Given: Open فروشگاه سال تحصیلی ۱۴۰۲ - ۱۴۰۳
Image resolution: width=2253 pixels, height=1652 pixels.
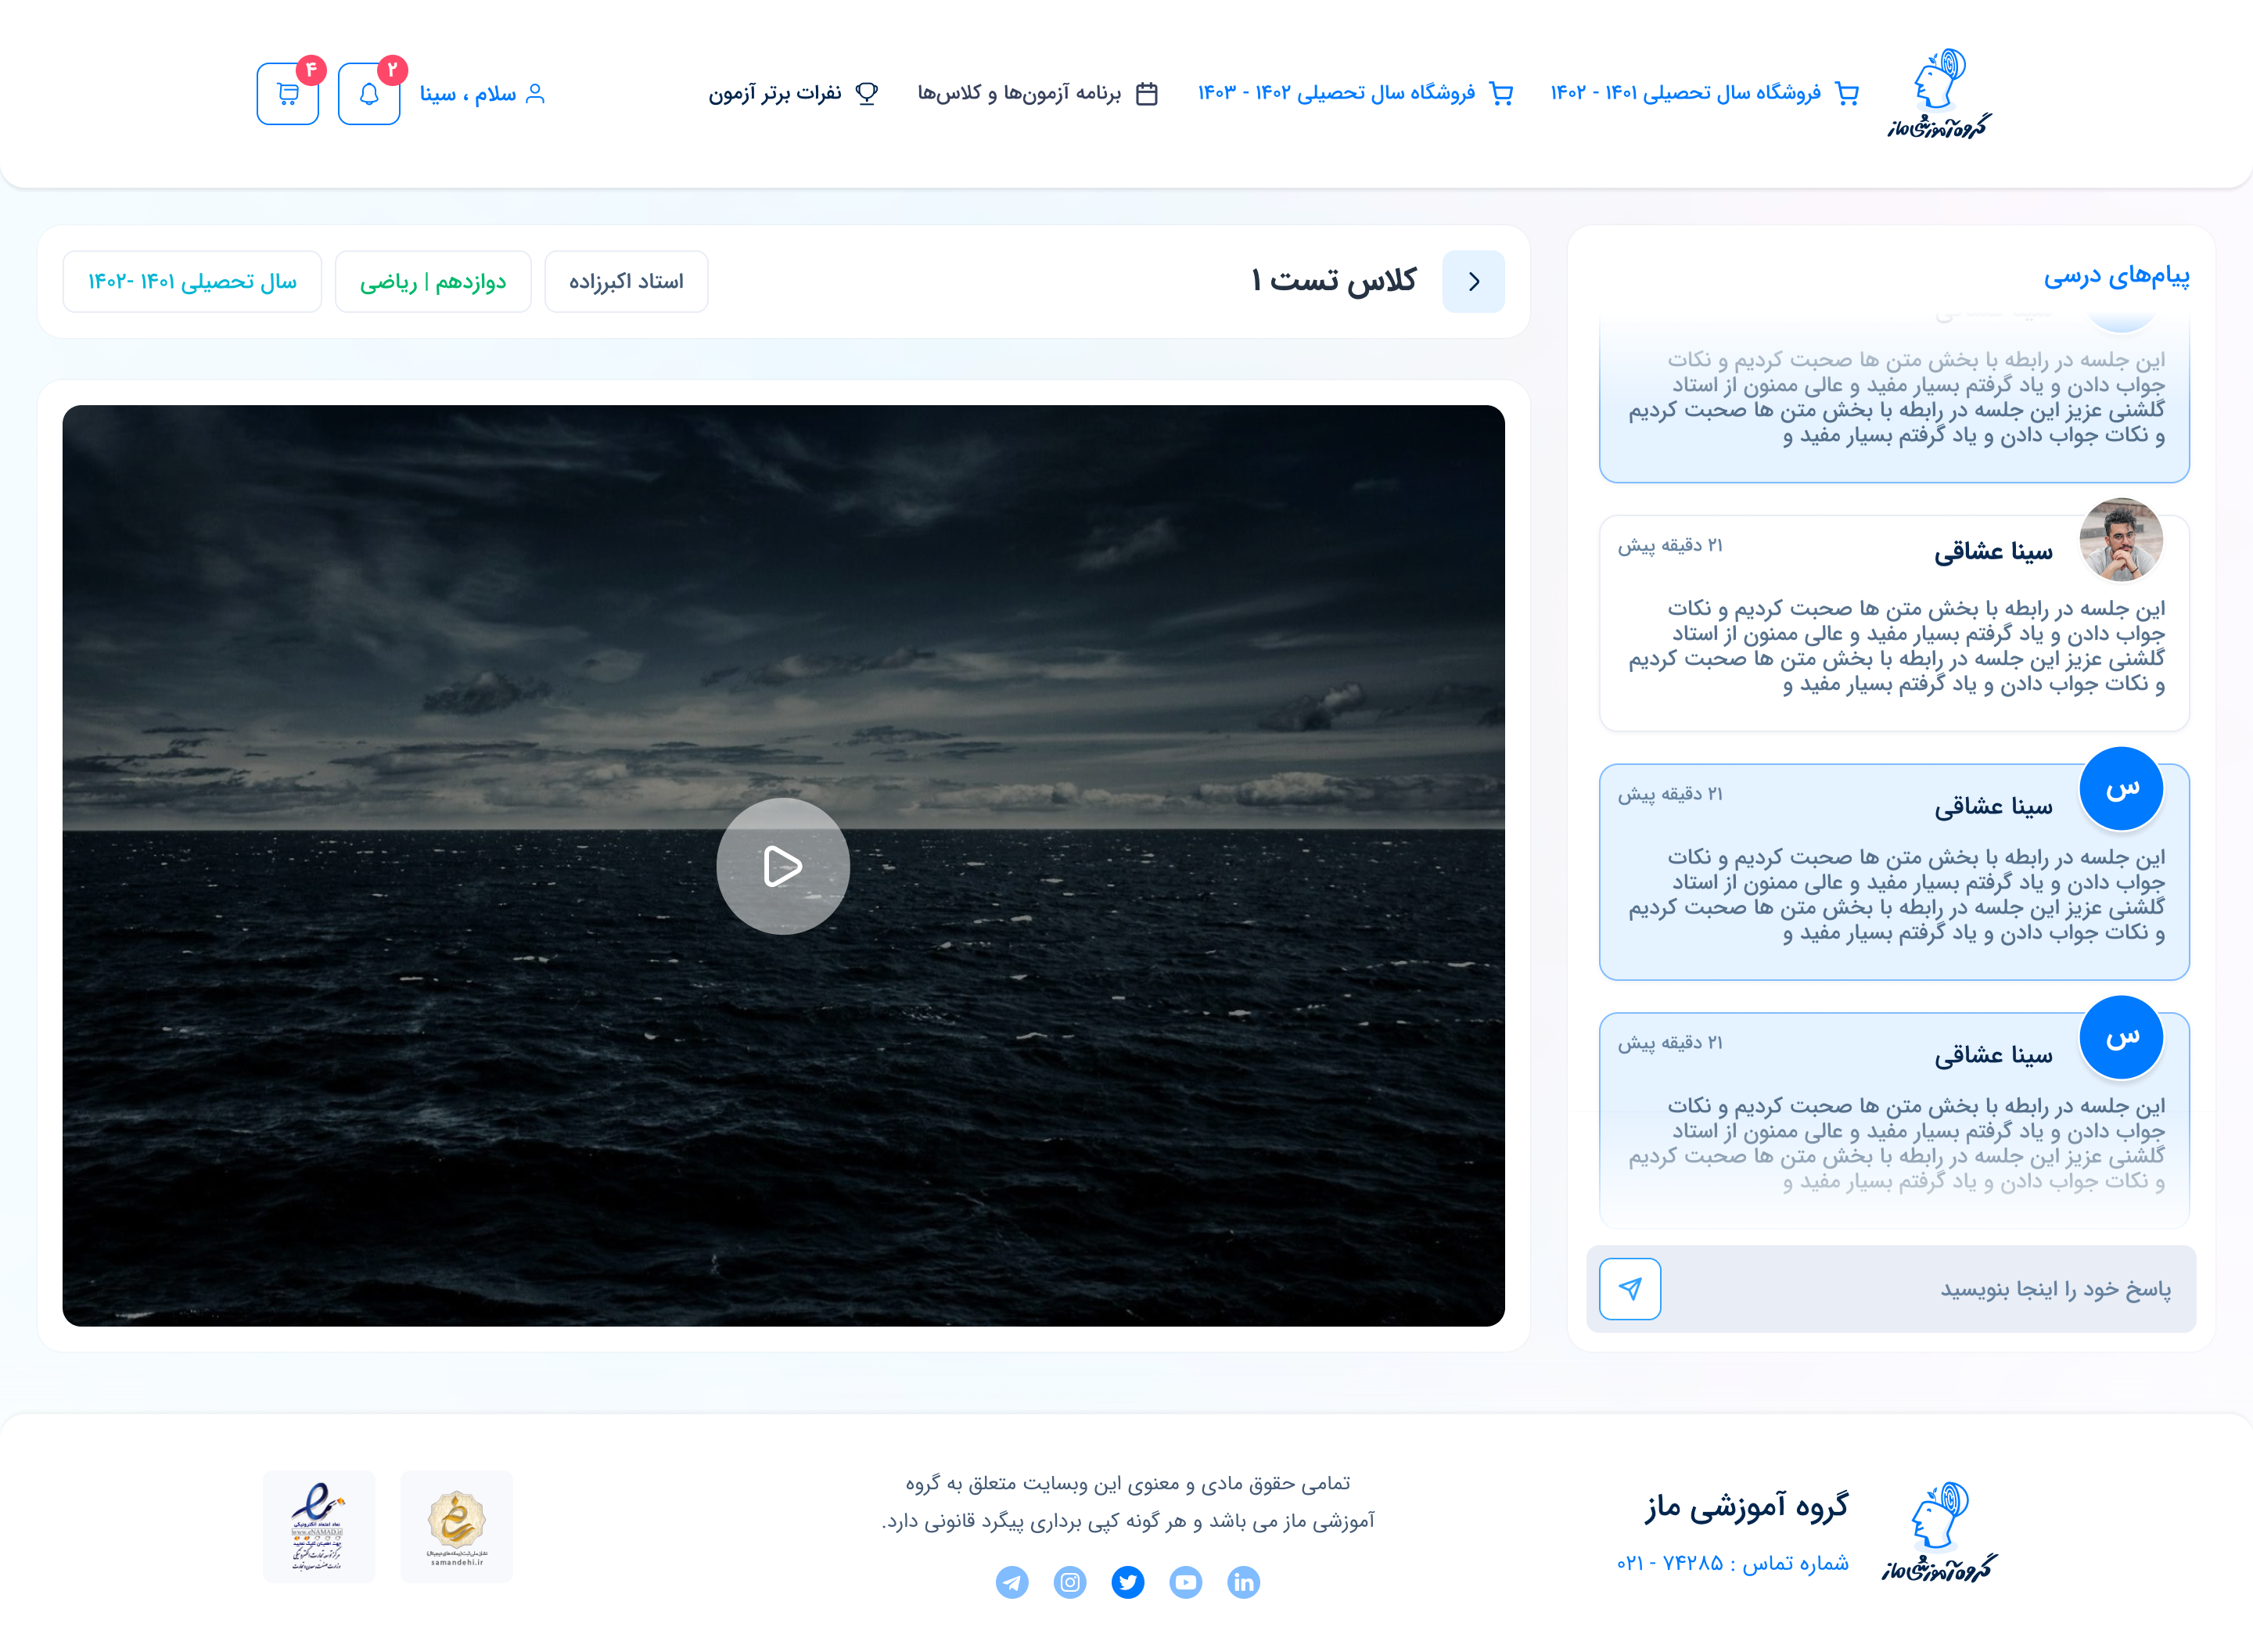Looking at the screenshot, I should pyautogui.click(x=1355, y=93).
